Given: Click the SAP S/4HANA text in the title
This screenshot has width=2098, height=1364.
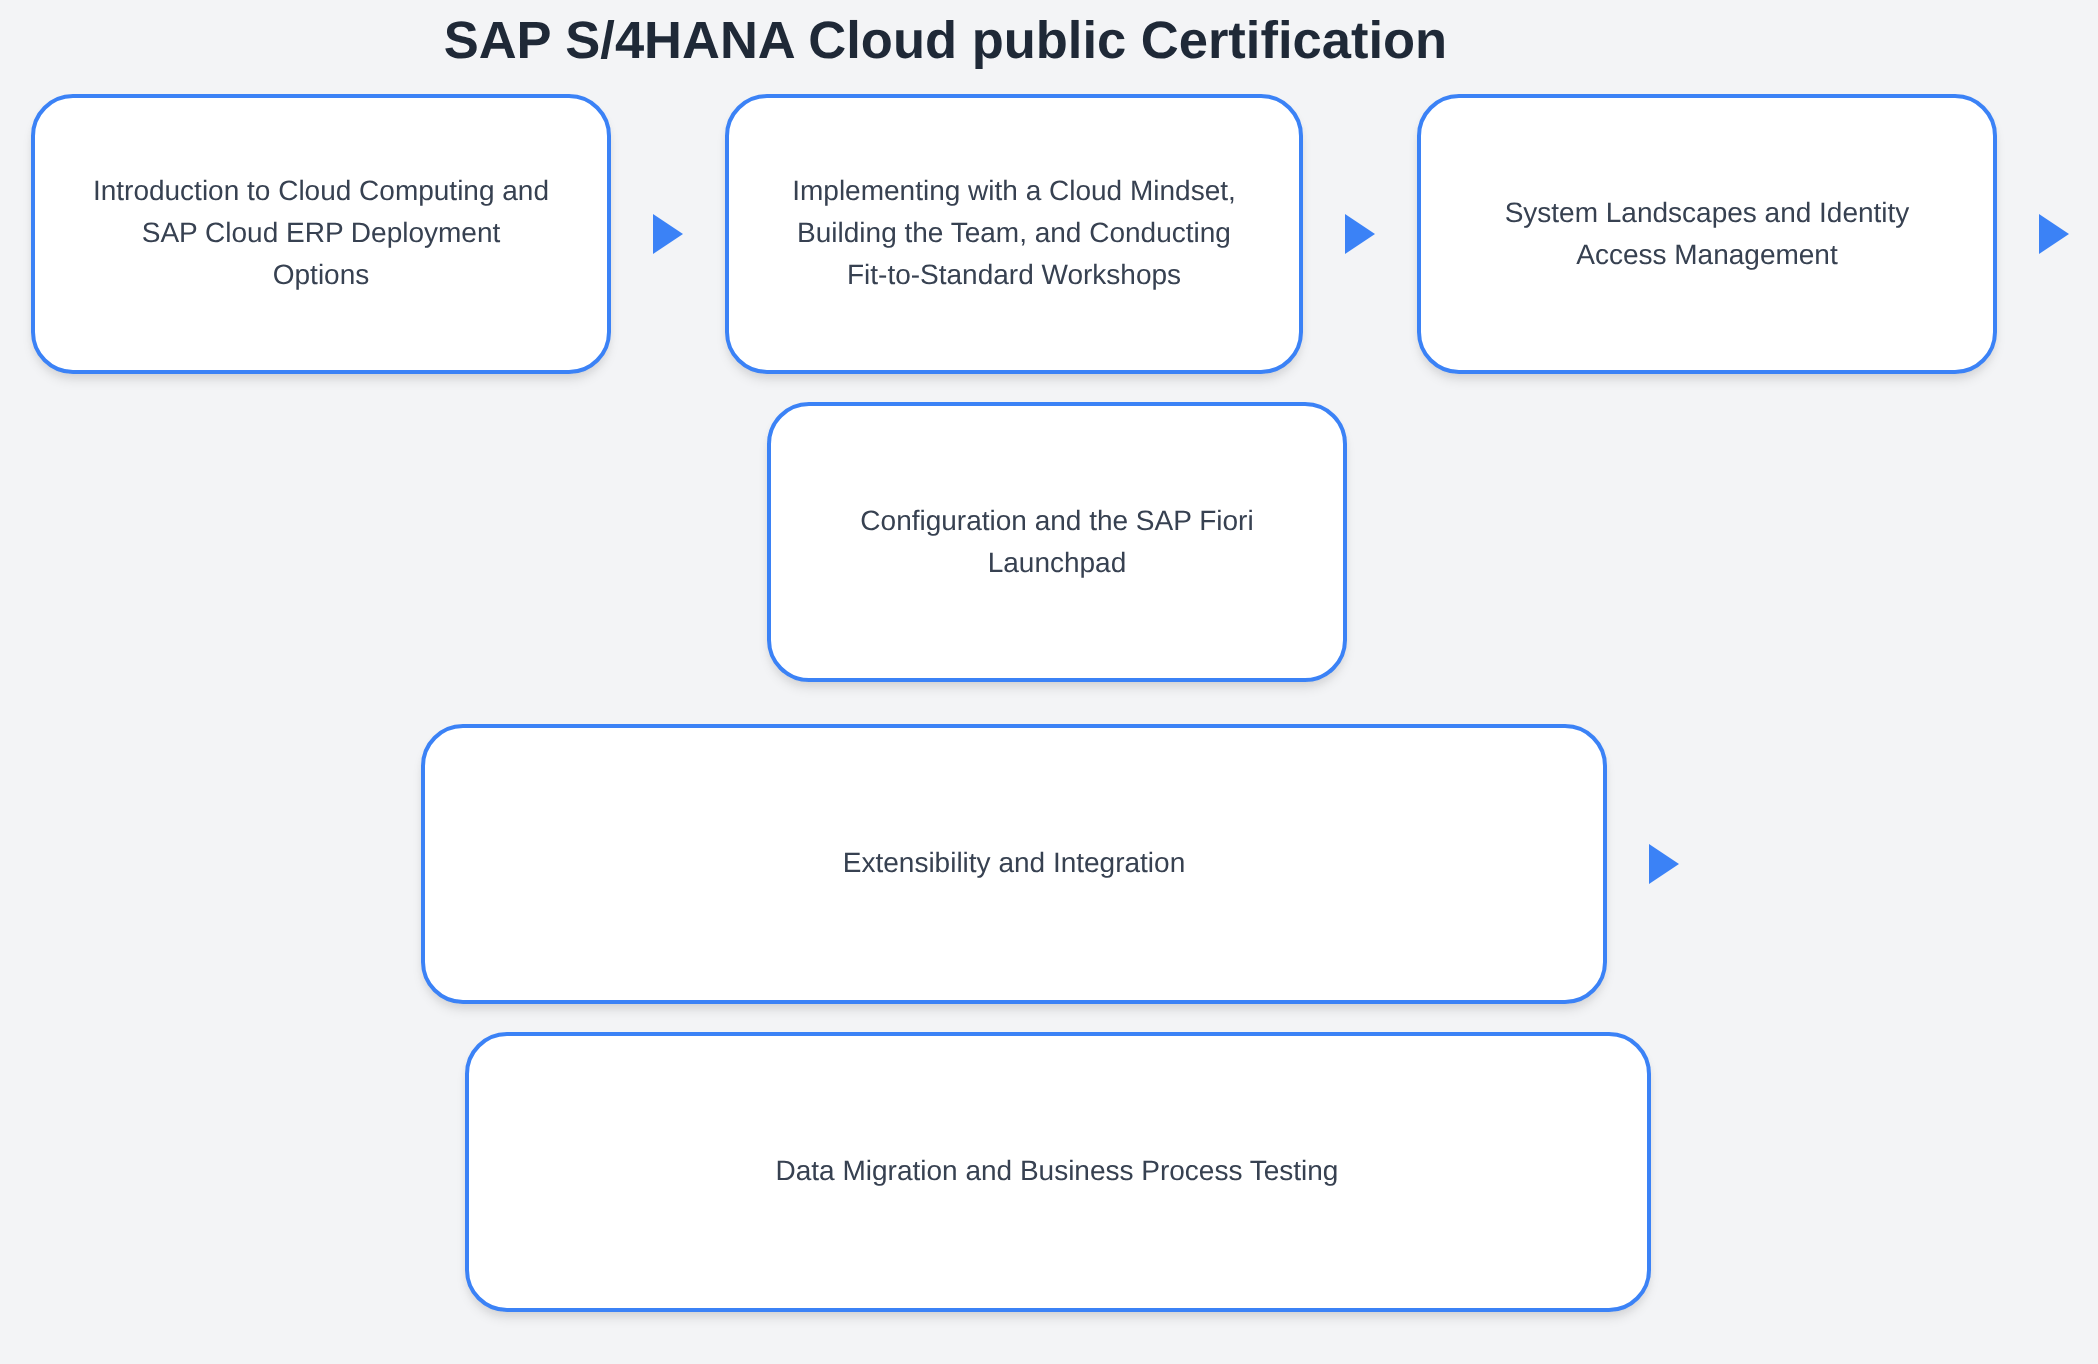Looking at the screenshot, I should point(618,42).
